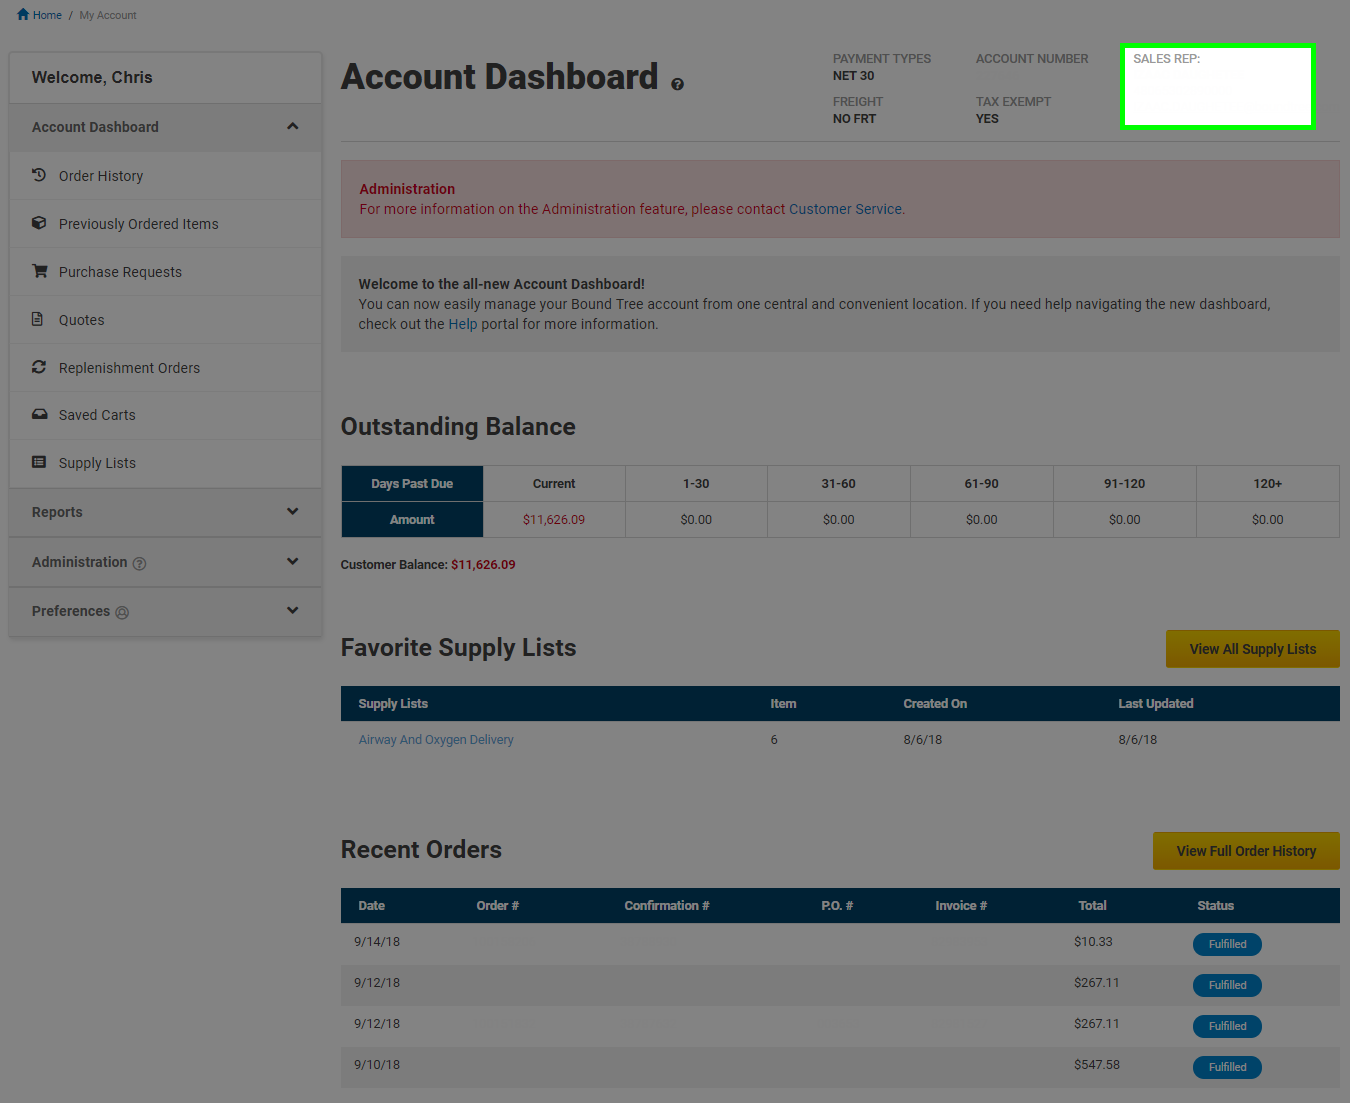Viewport: 1350px width, 1103px height.
Task: Expand the Reports section
Action: pos(292,511)
